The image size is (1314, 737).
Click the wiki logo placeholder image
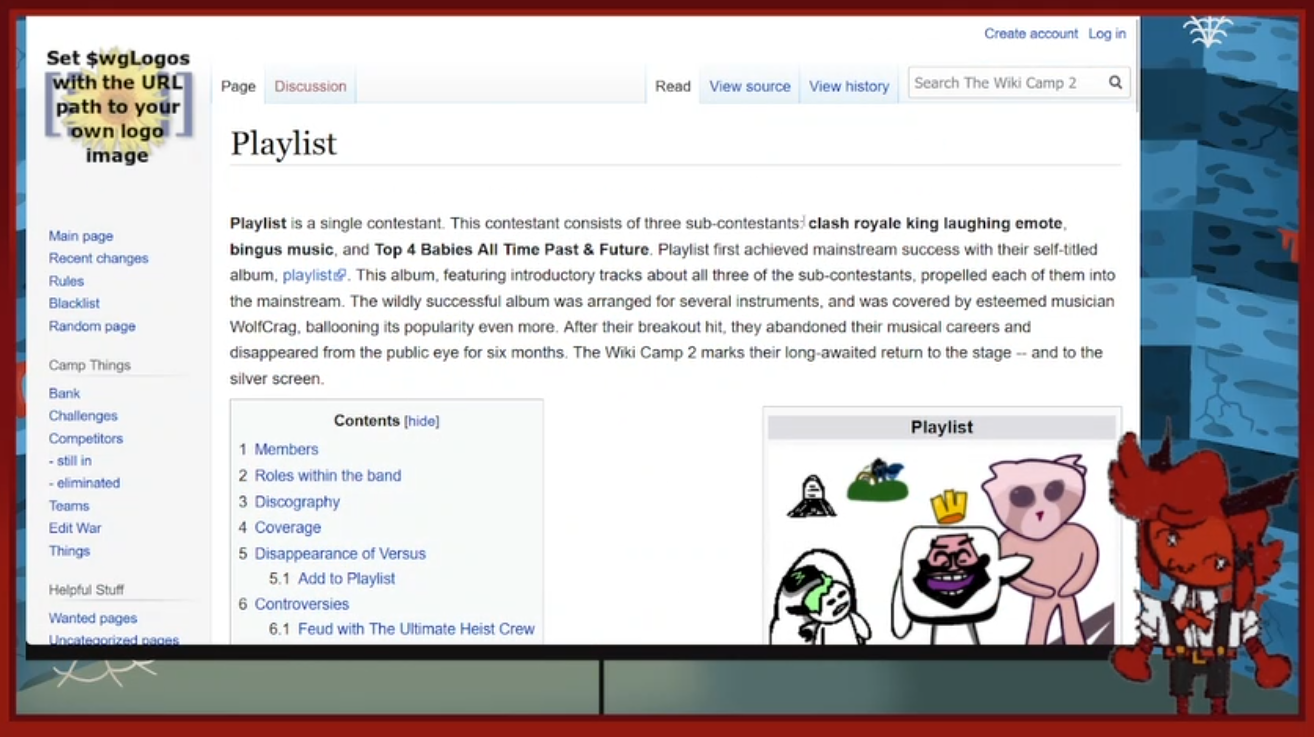click(x=117, y=104)
